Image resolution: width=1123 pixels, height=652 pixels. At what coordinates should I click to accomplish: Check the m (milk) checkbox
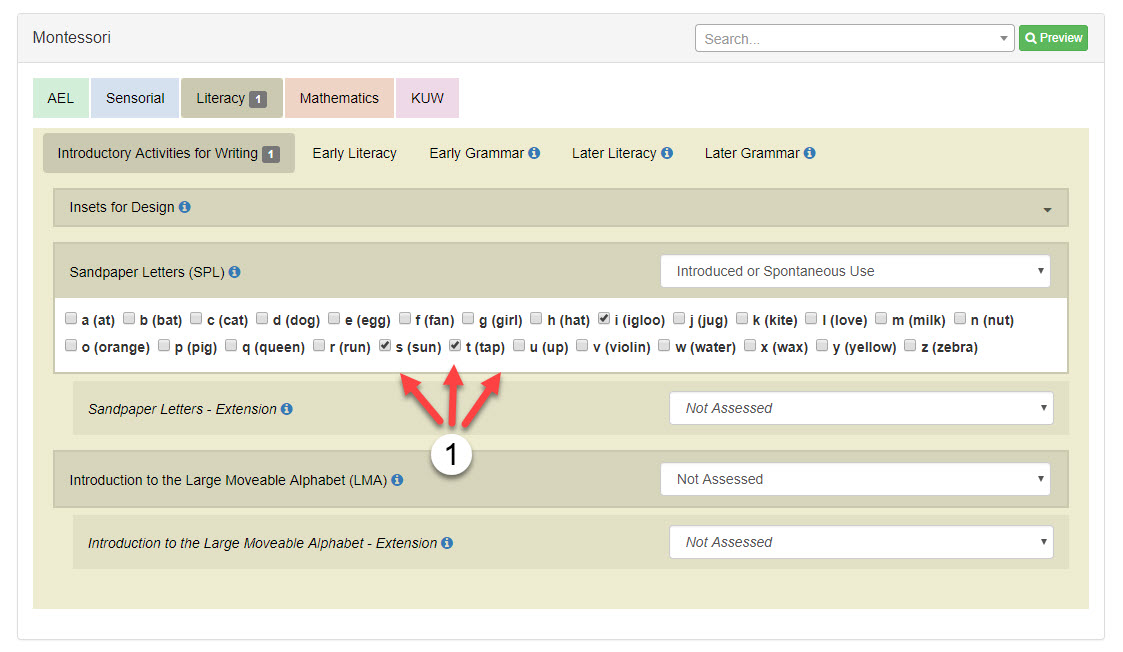(881, 318)
